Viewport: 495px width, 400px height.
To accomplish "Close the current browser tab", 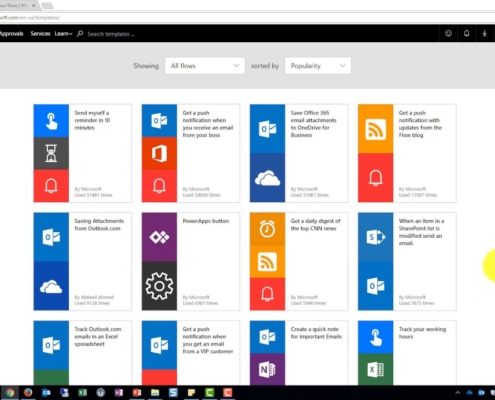I will coord(33,5).
